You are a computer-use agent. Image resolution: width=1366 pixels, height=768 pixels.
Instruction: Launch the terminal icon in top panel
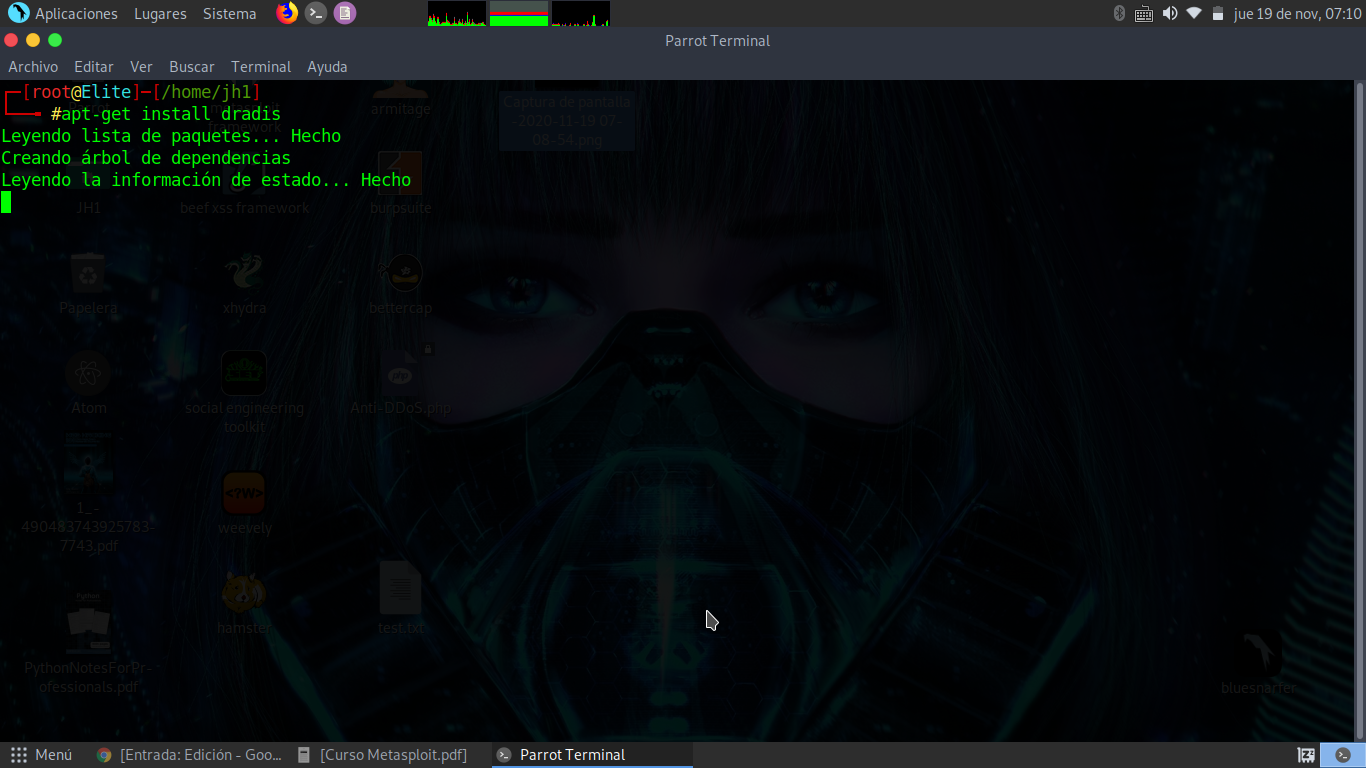(316, 13)
